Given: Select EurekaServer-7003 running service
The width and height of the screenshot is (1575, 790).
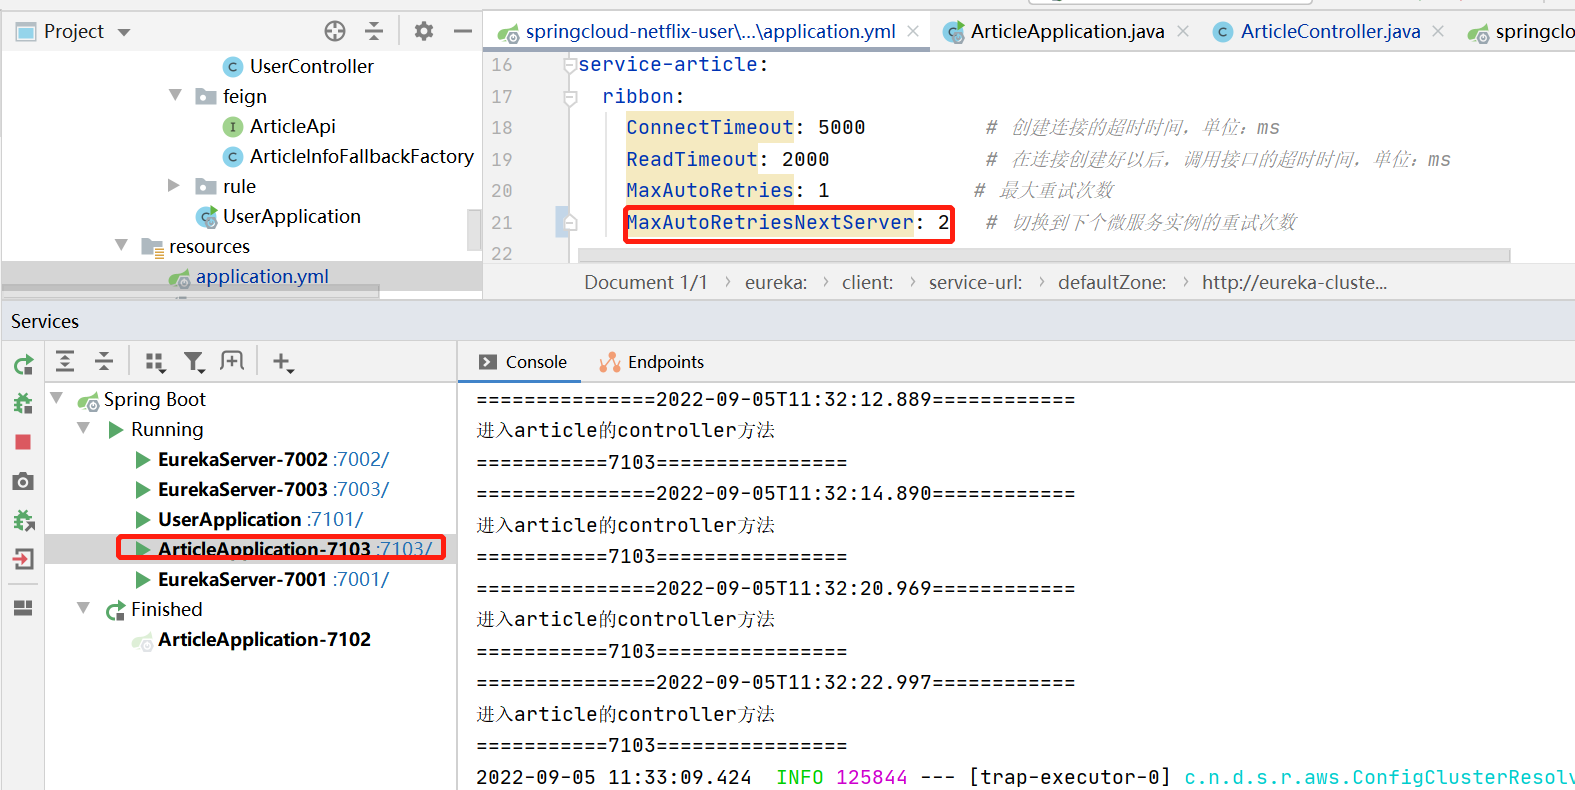Looking at the screenshot, I should point(243,489).
